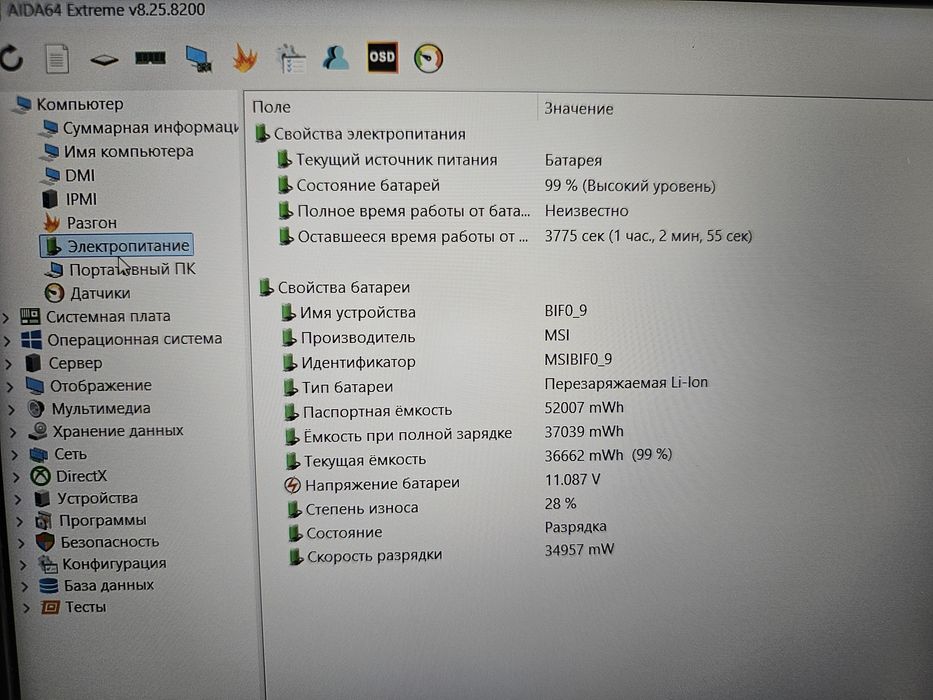Expand the Системная плата node

[6, 317]
